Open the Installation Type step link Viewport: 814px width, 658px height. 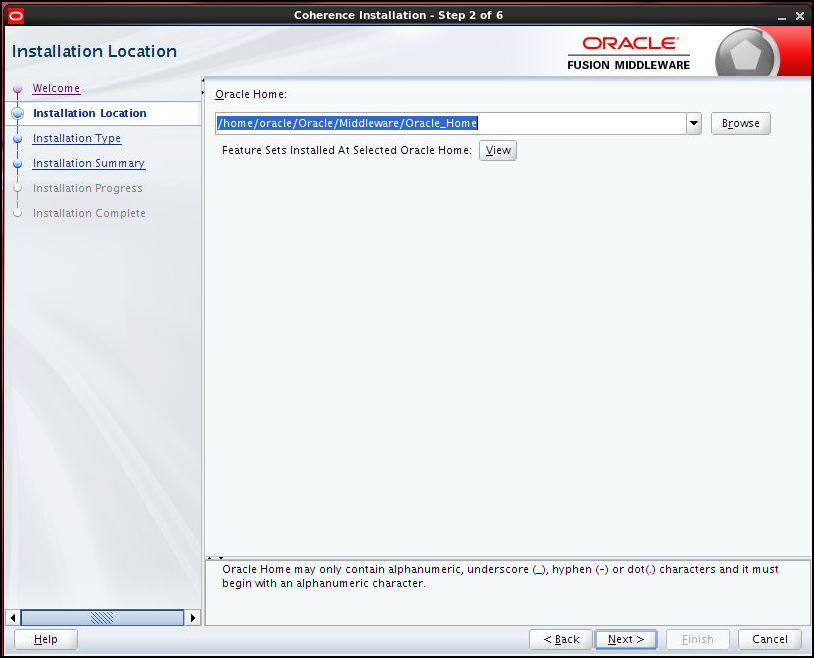pyautogui.click(x=77, y=138)
